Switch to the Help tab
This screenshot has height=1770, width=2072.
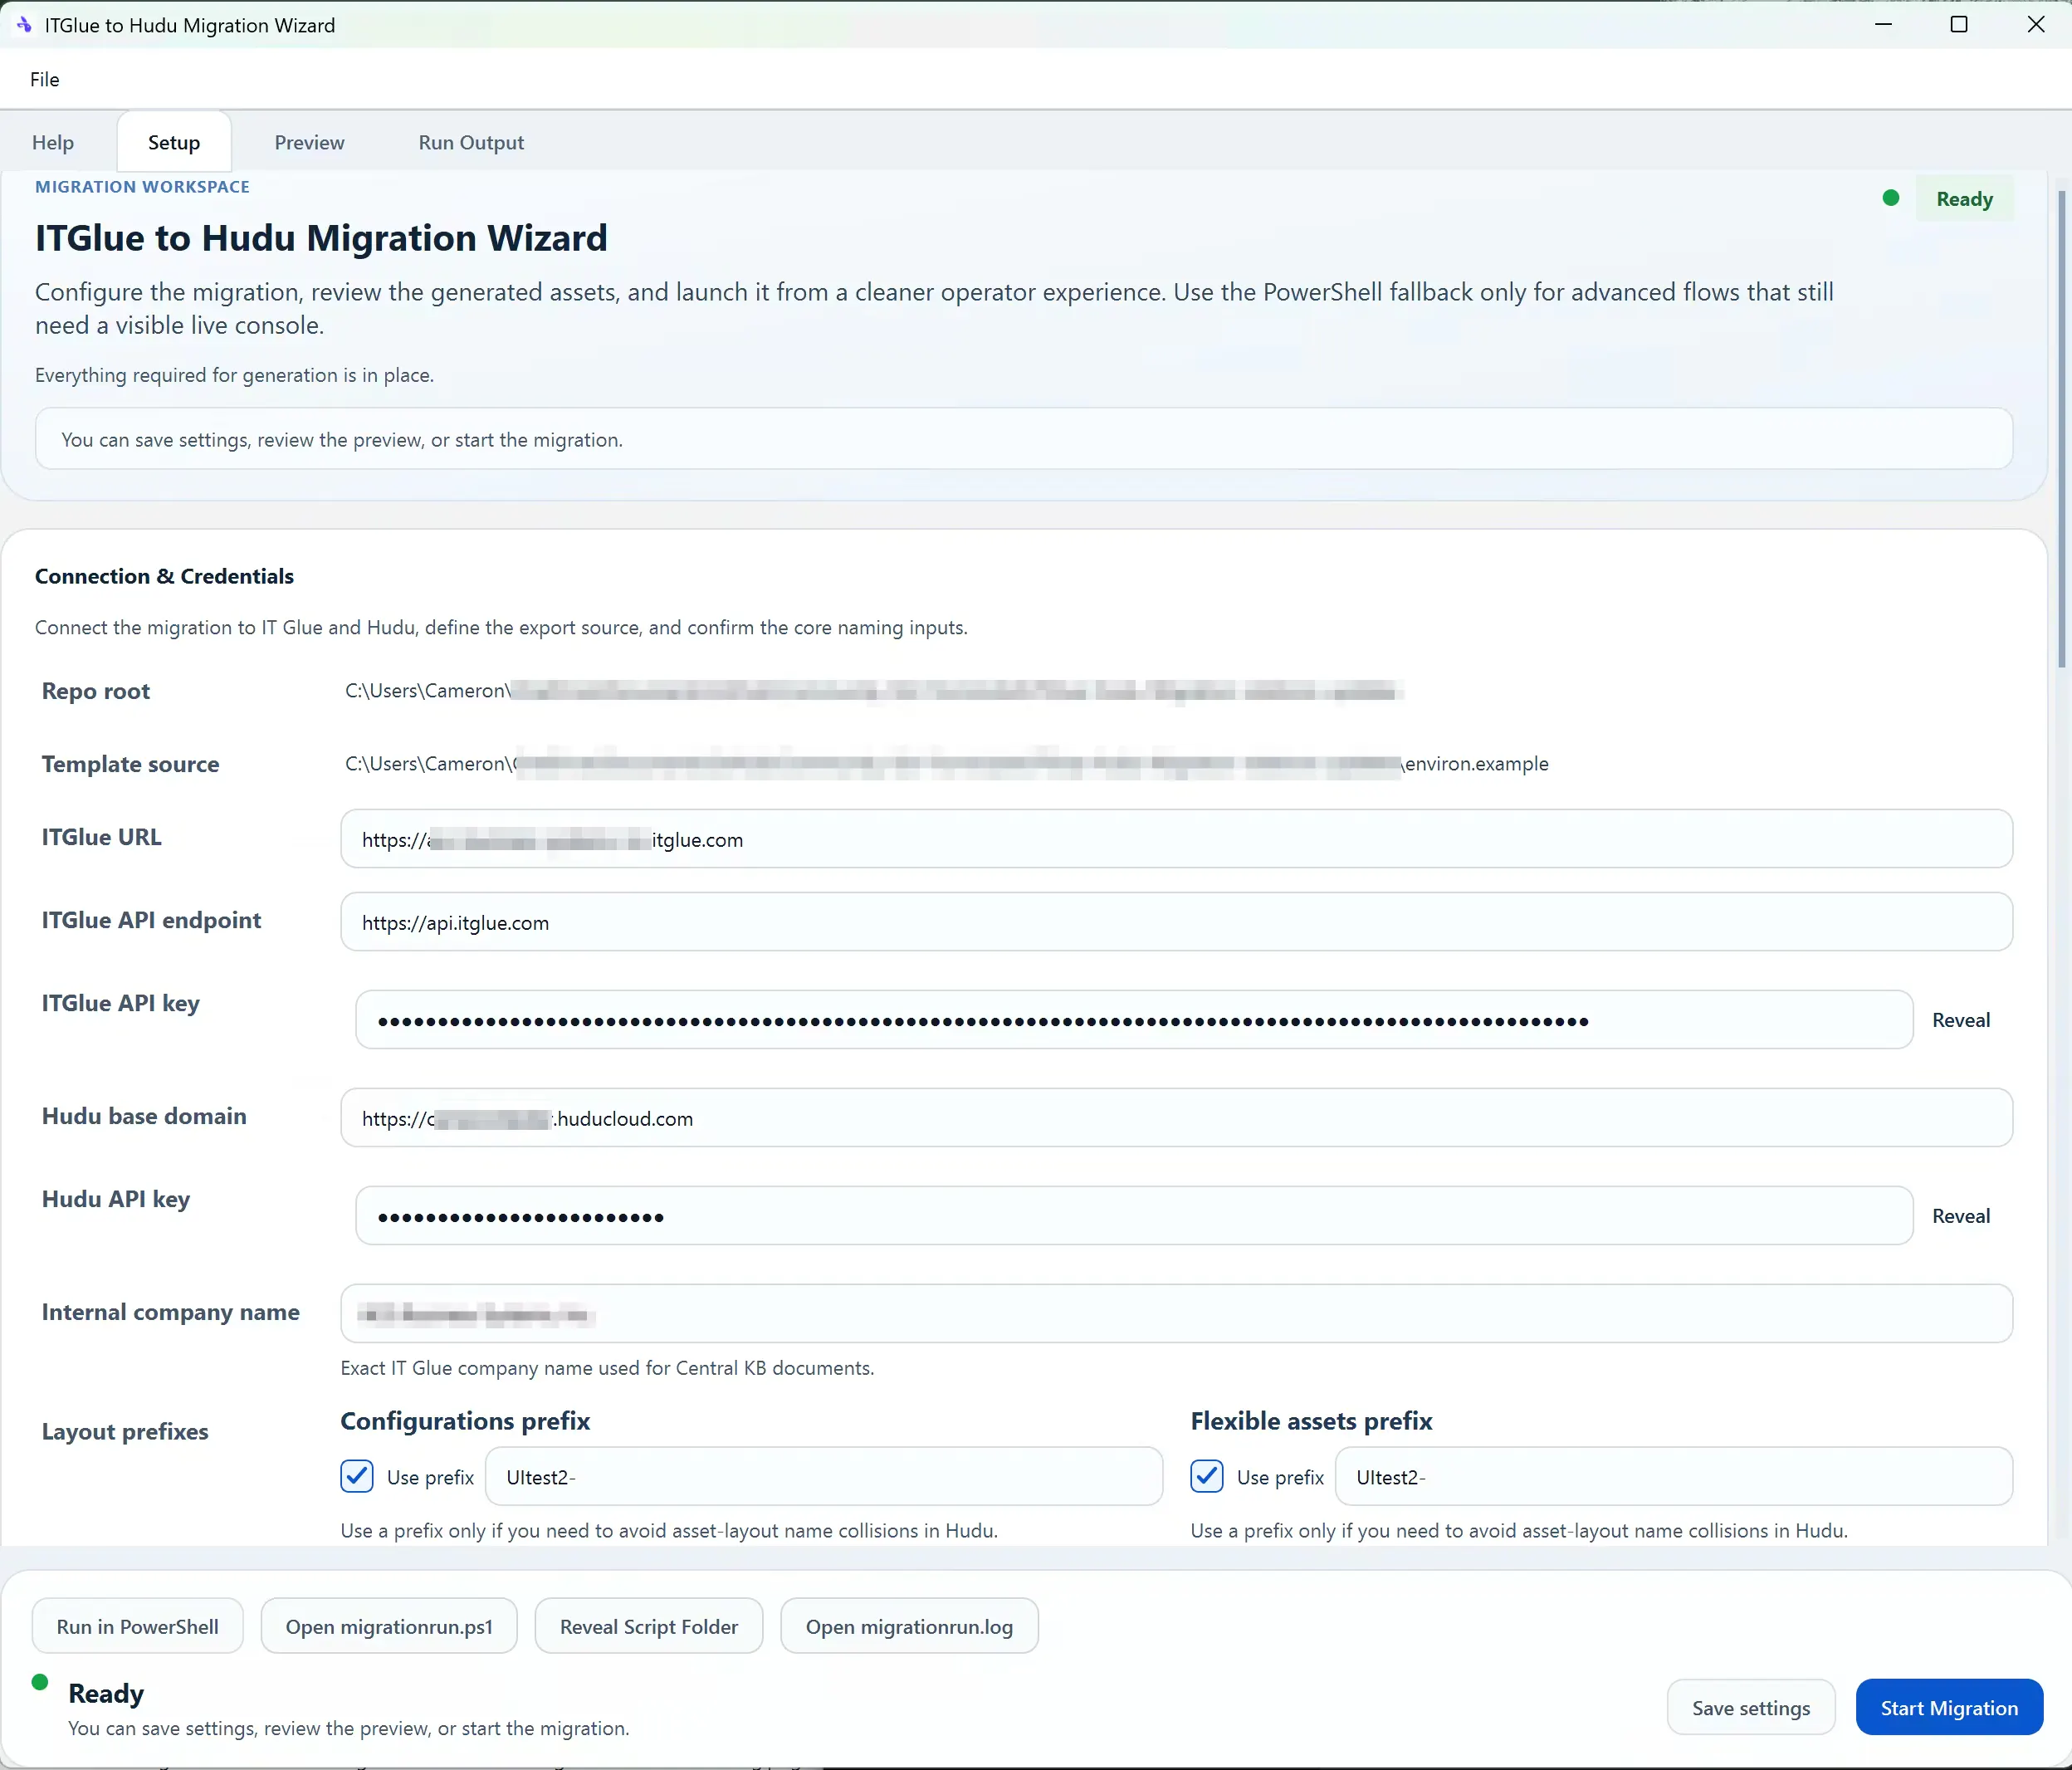coord(53,142)
